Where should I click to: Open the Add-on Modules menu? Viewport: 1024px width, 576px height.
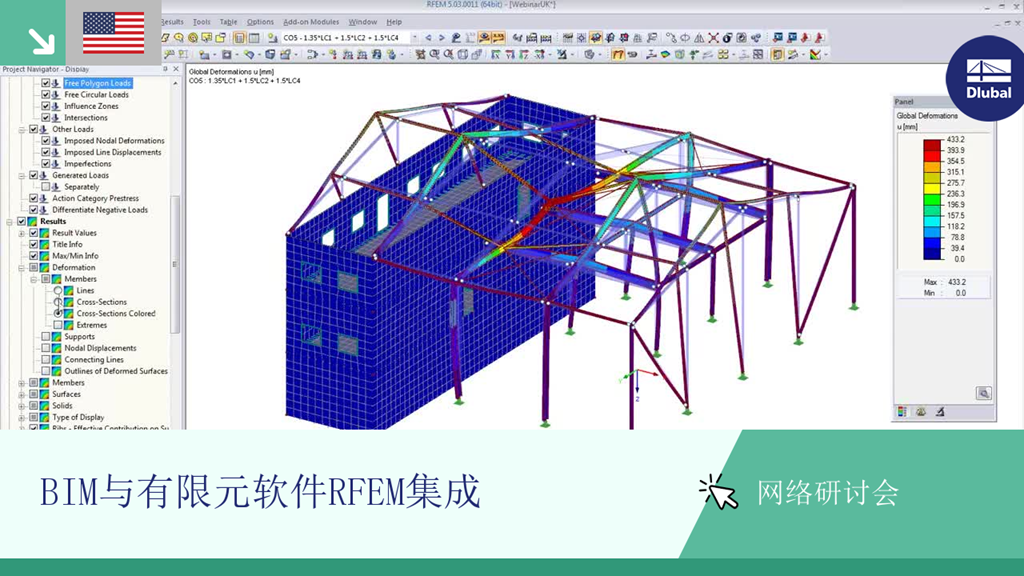311,22
